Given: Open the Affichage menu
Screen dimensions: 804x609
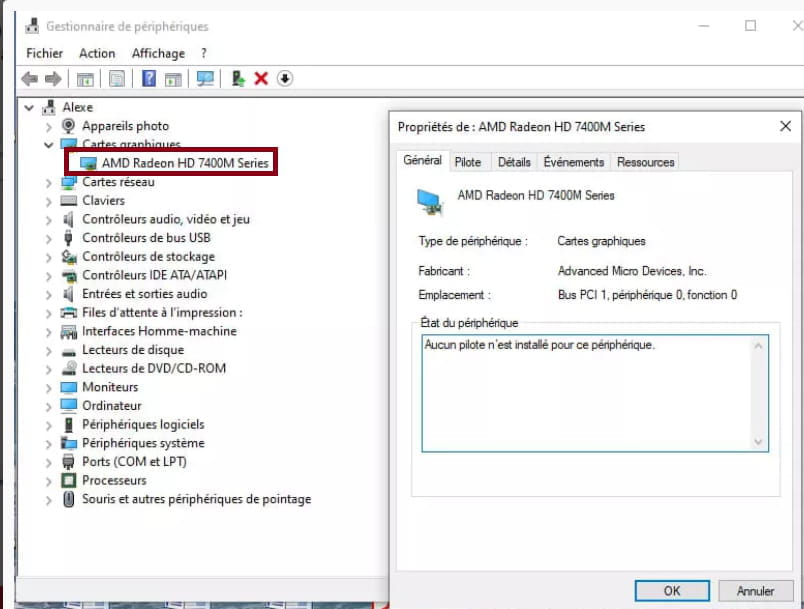Looking at the screenshot, I should point(158,53).
